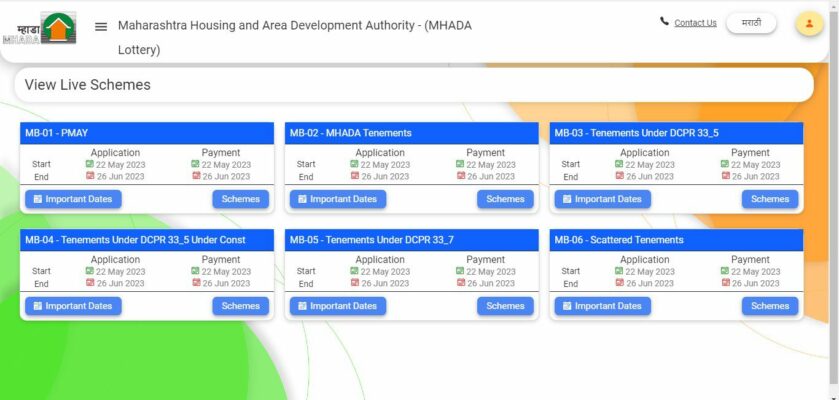The width and height of the screenshot is (839, 400).
Task: Click green calendar icon for MB-04 application start
Action: coord(89,271)
